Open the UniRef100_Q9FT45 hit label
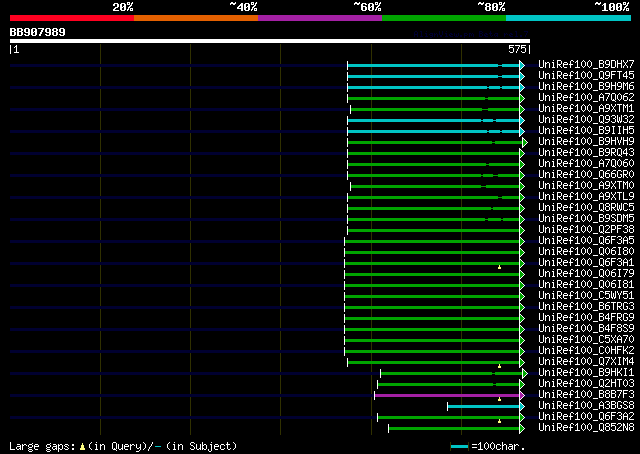 pos(586,75)
